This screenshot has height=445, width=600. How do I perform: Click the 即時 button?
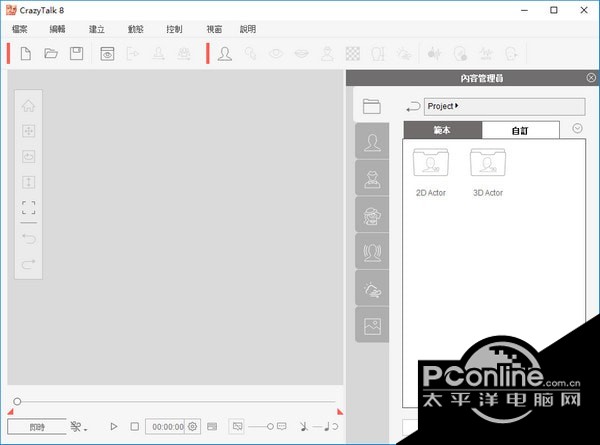click(x=36, y=427)
